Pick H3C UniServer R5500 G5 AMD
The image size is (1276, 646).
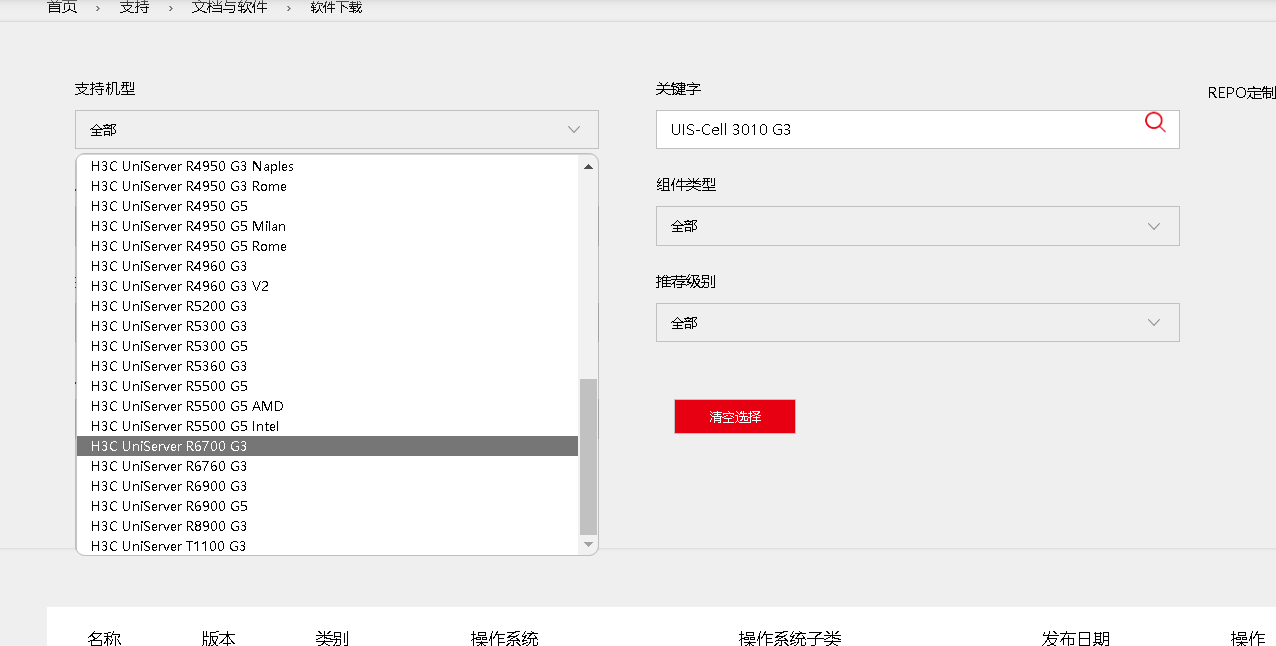[327, 406]
